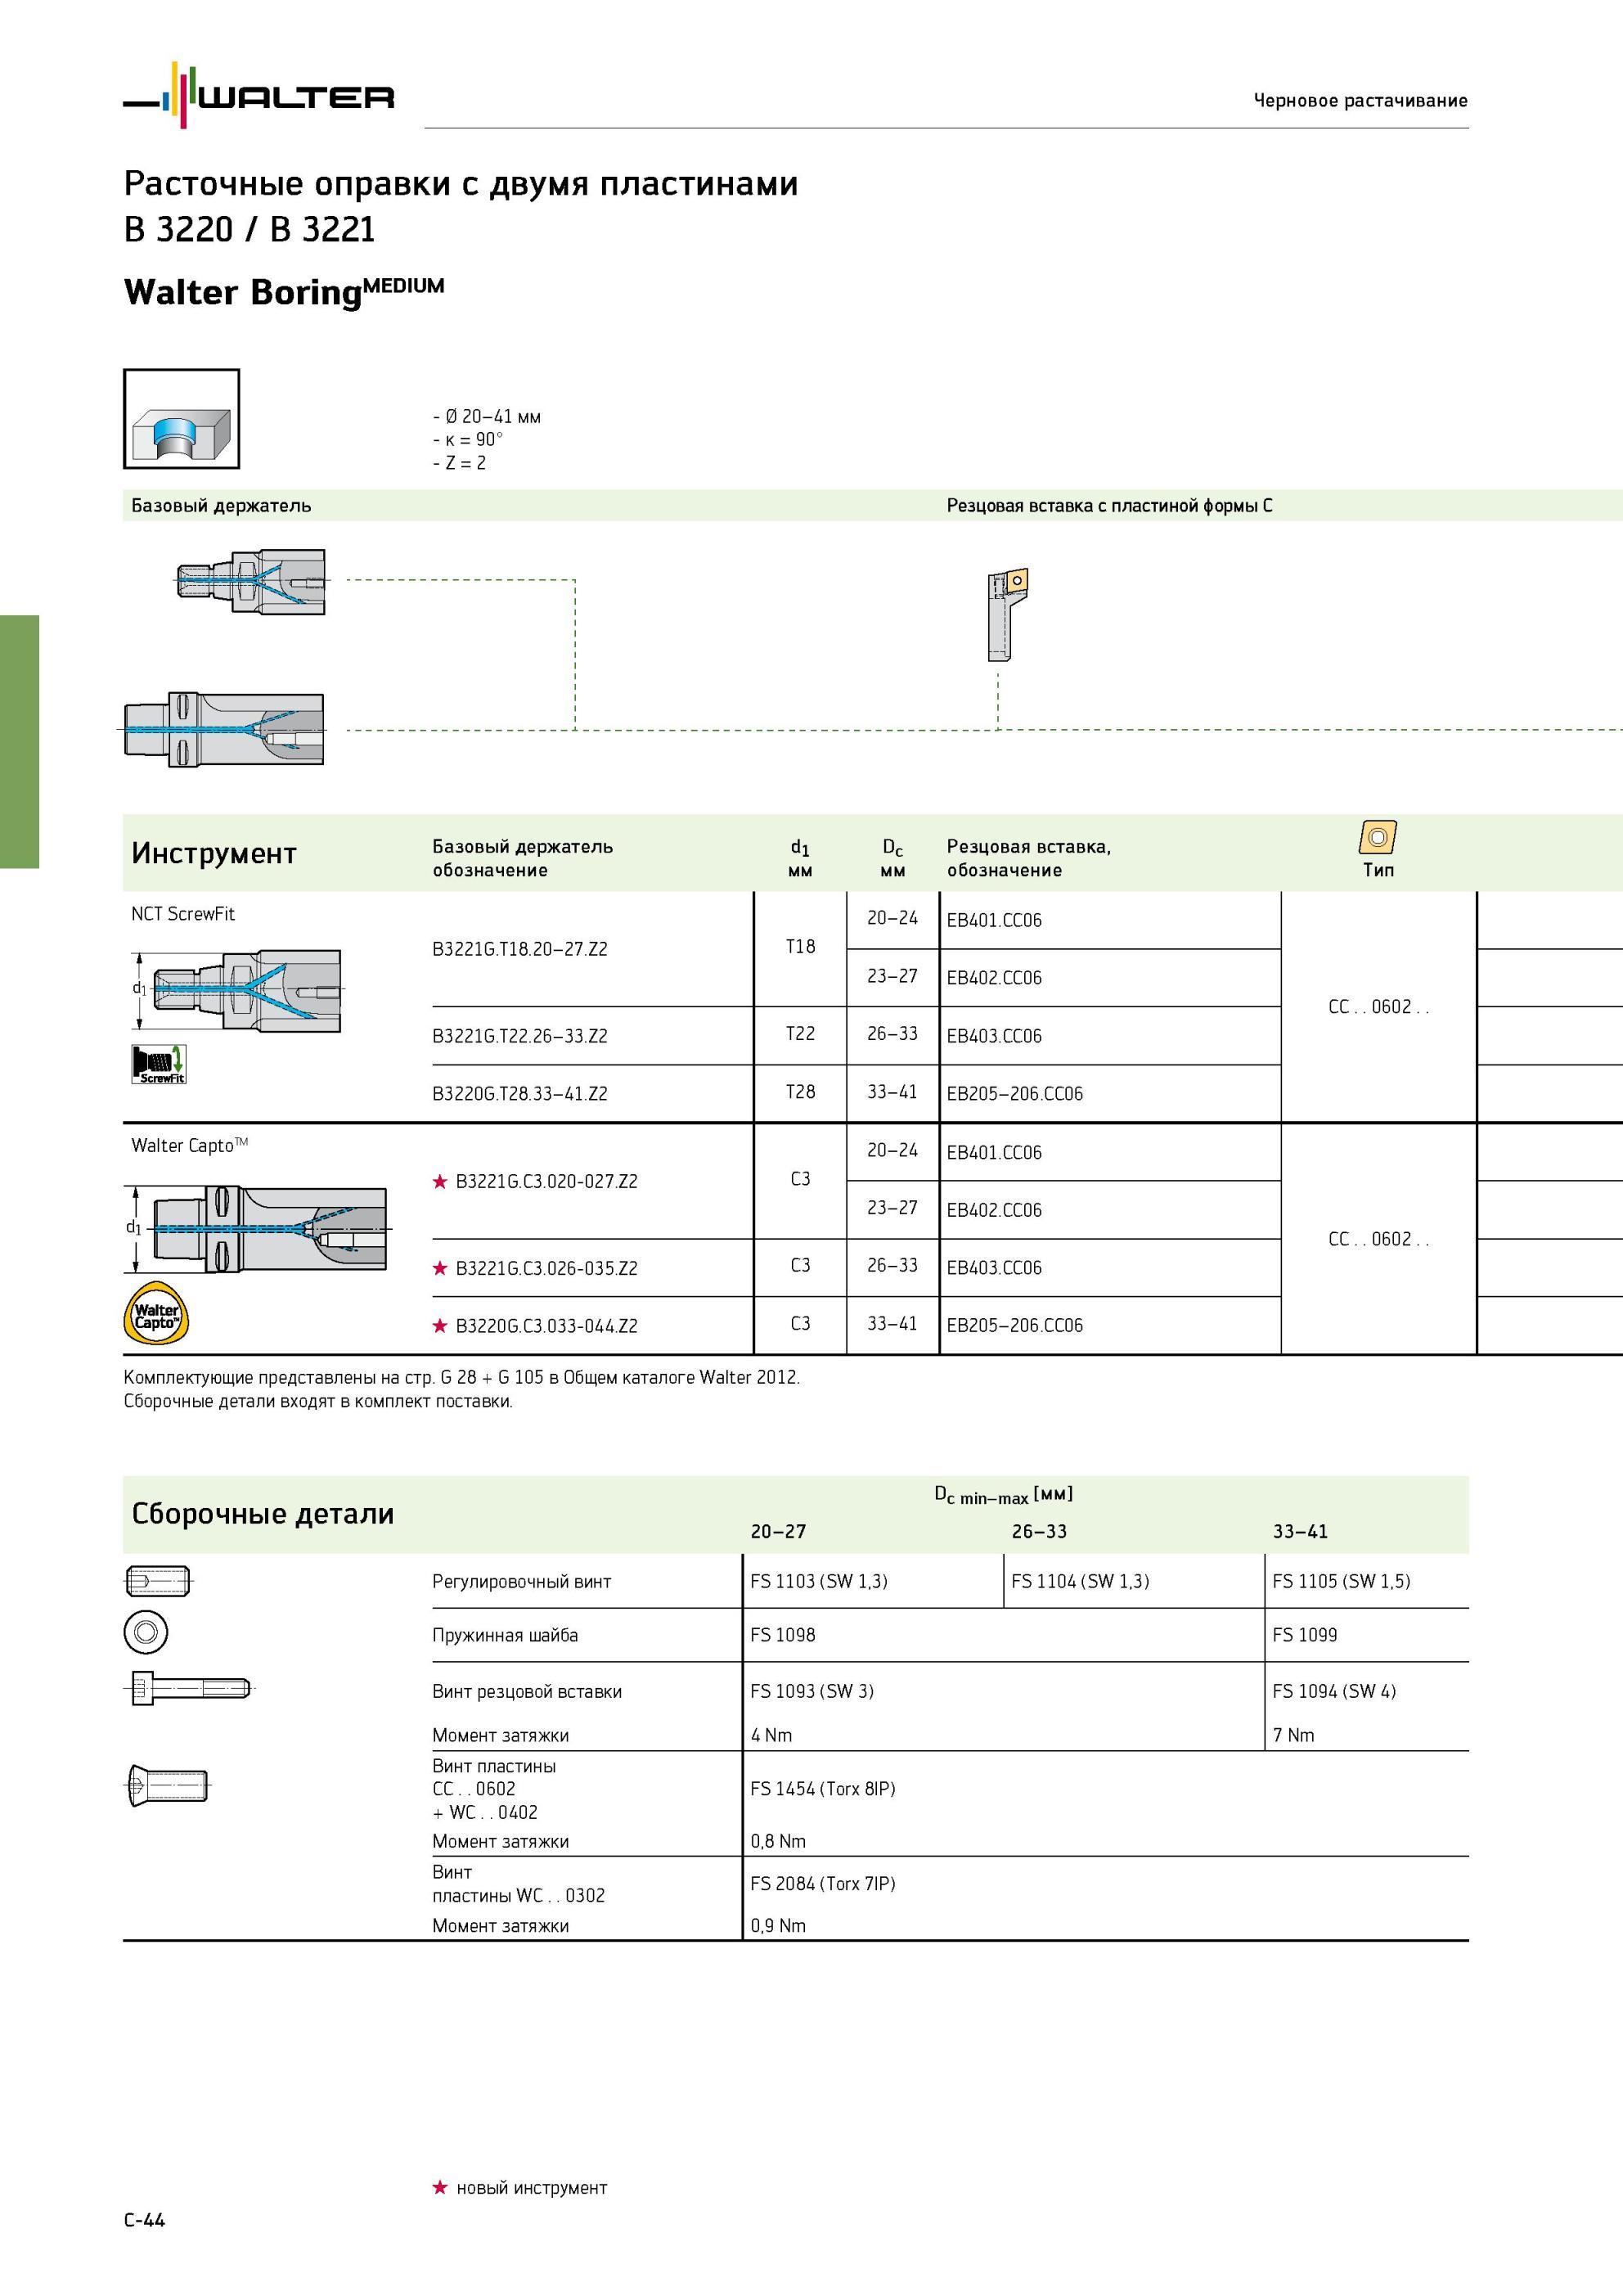Click EB205–206.CC06 in the T28 row
This screenshot has height=2296, width=1623.
pyautogui.click(x=1015, y=1094)
